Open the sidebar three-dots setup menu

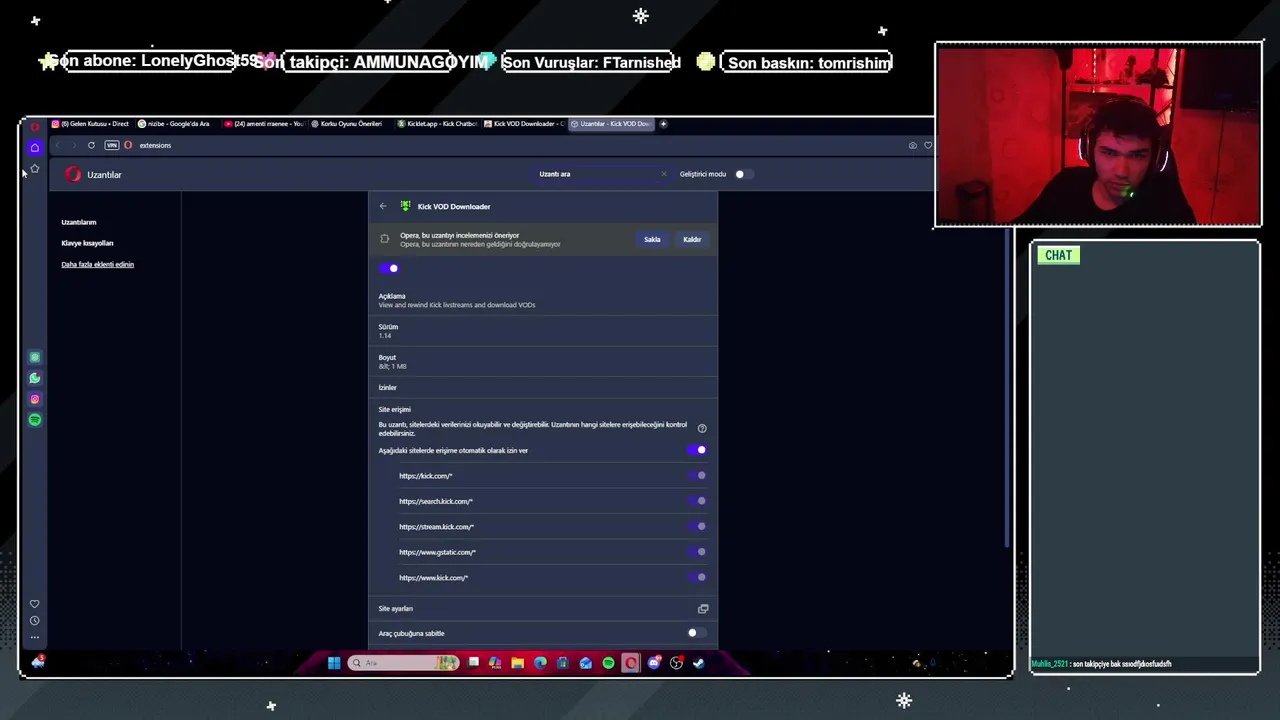tap(35, 637)
